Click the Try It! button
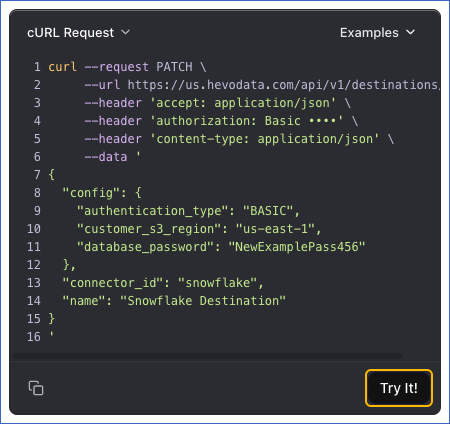This screenshot has height=424, width=450. (399, 388)
